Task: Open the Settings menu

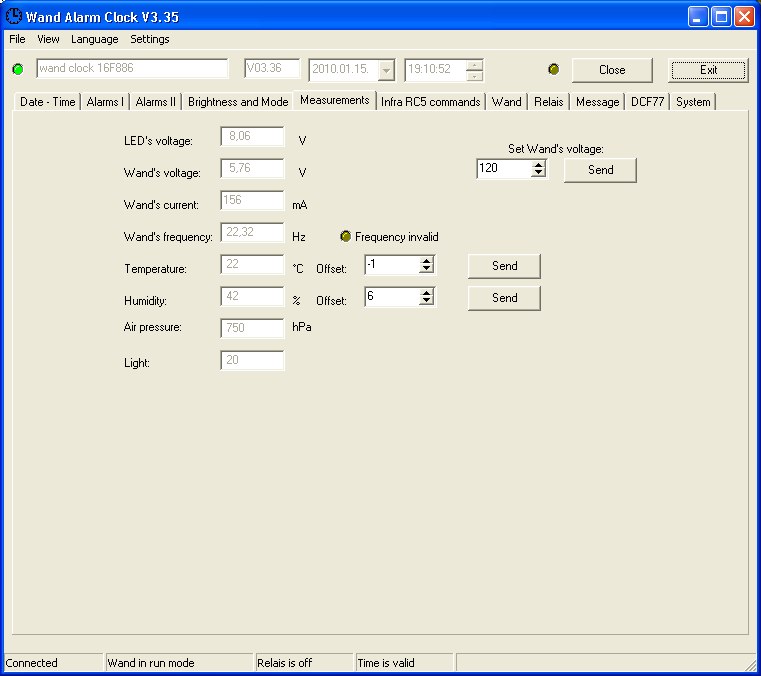Action: (x=149, y=39)
